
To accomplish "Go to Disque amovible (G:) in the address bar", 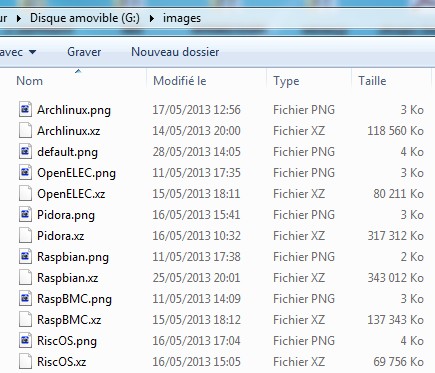I will 85,18.
